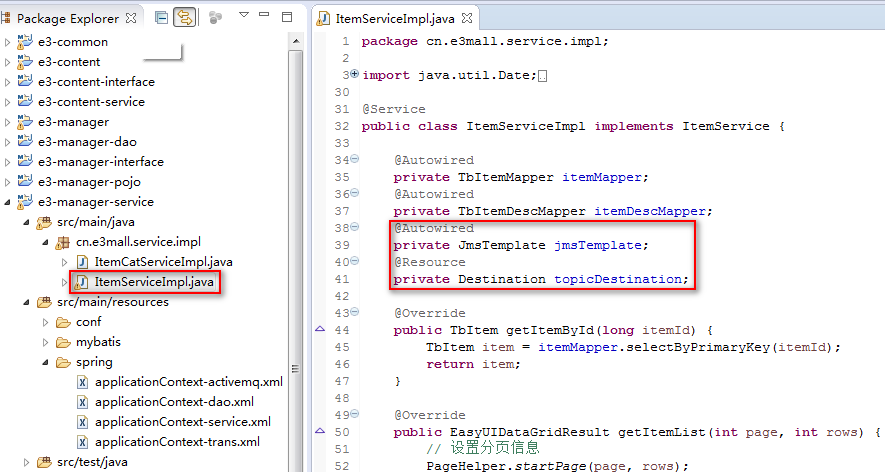885x472 pixels.
Task: Maximize the Package Explorer panel
Action: point(287,17)
